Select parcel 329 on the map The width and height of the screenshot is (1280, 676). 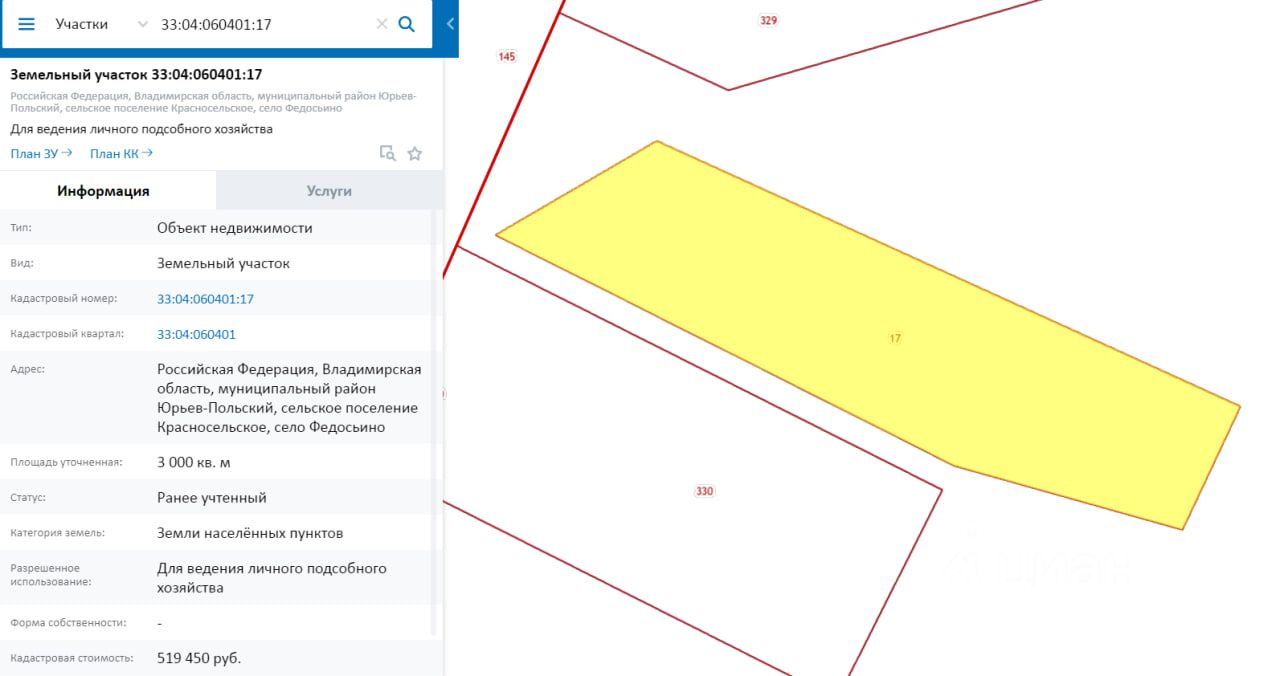[x=768, y=20]
